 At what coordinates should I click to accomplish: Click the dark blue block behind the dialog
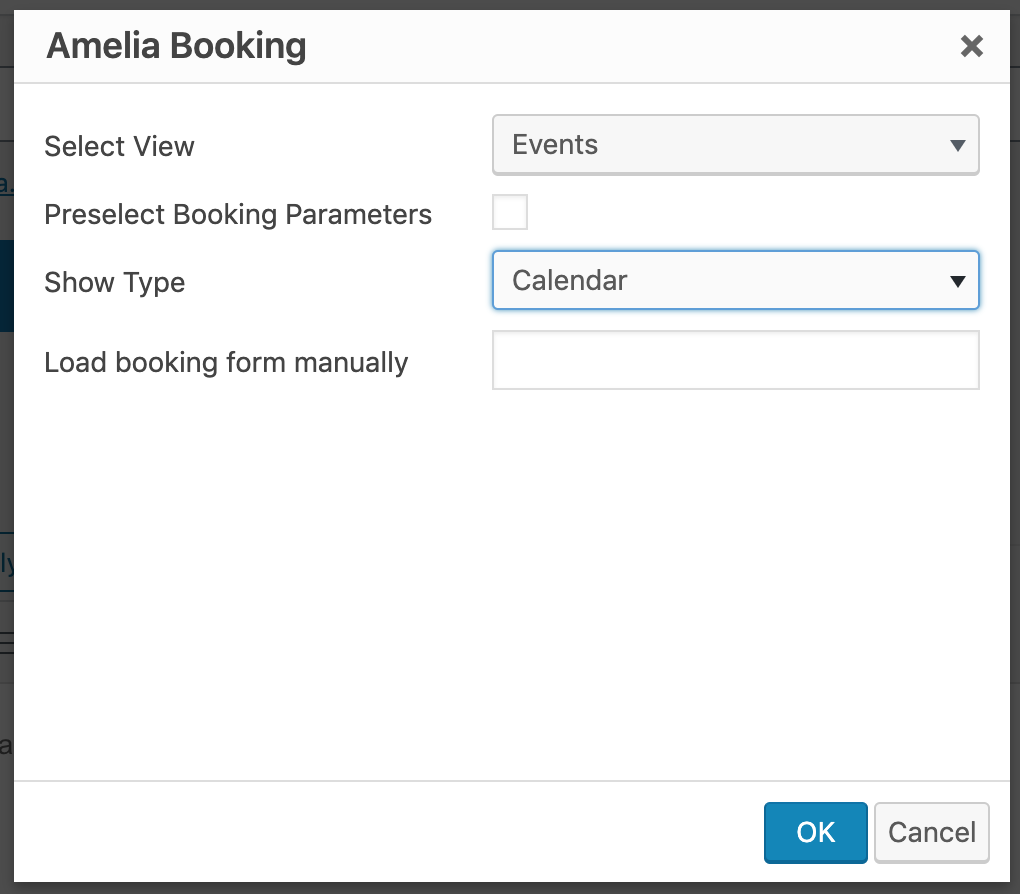pyautogui.click(x=6, y=285)
